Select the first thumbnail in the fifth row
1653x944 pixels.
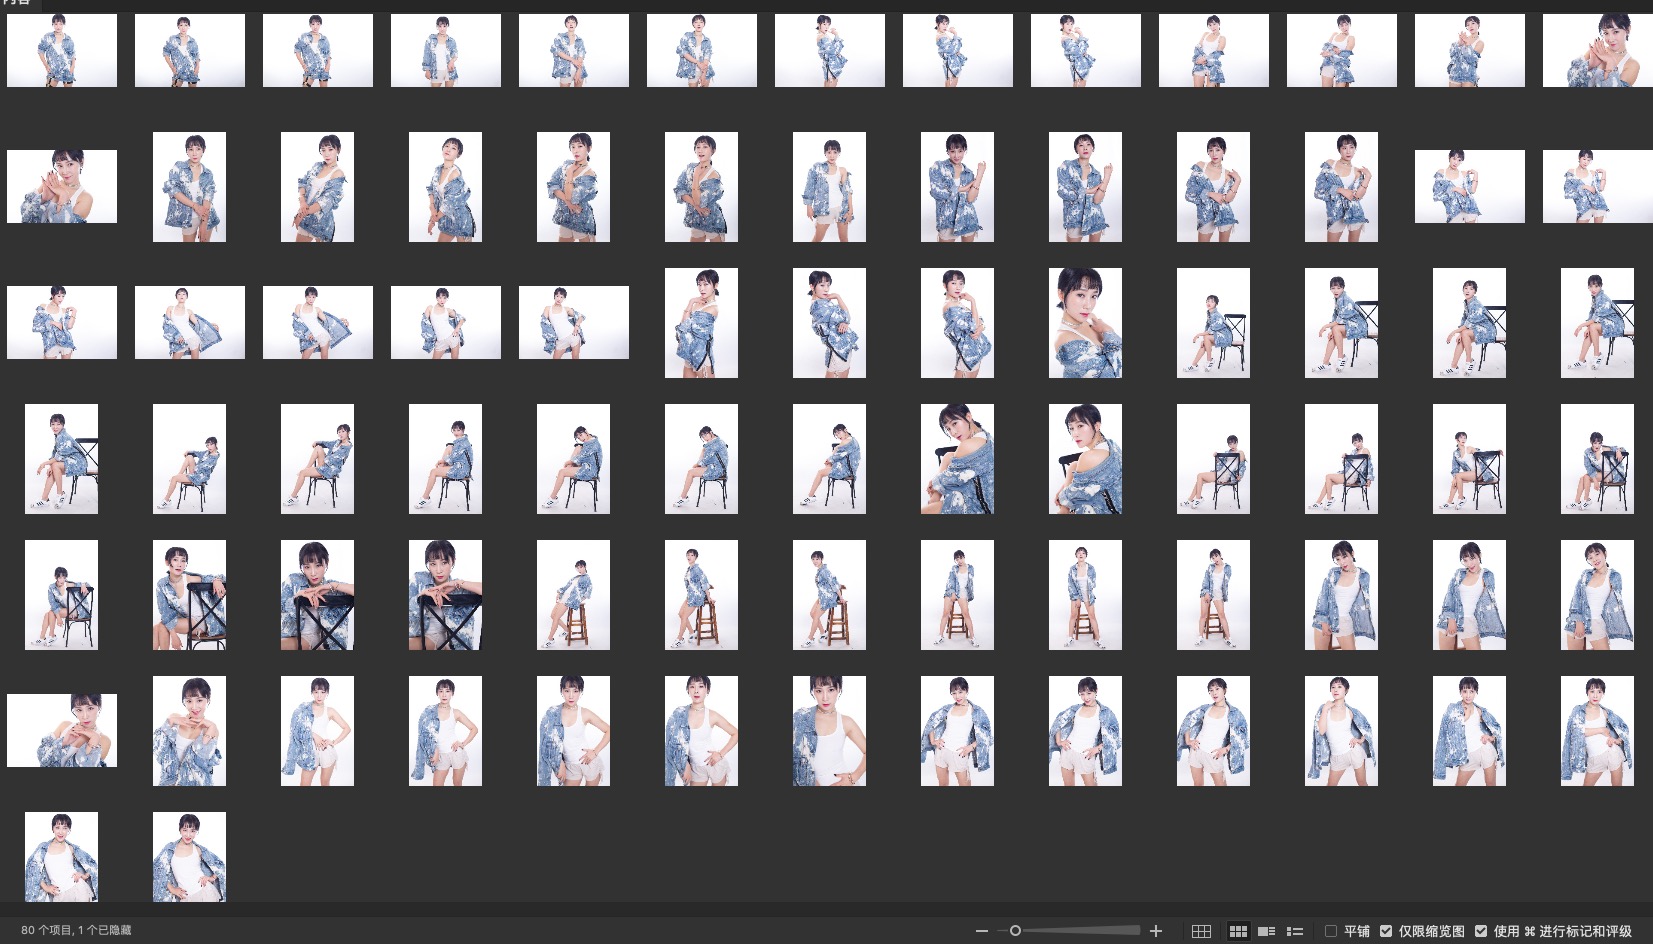click(62, 595)
